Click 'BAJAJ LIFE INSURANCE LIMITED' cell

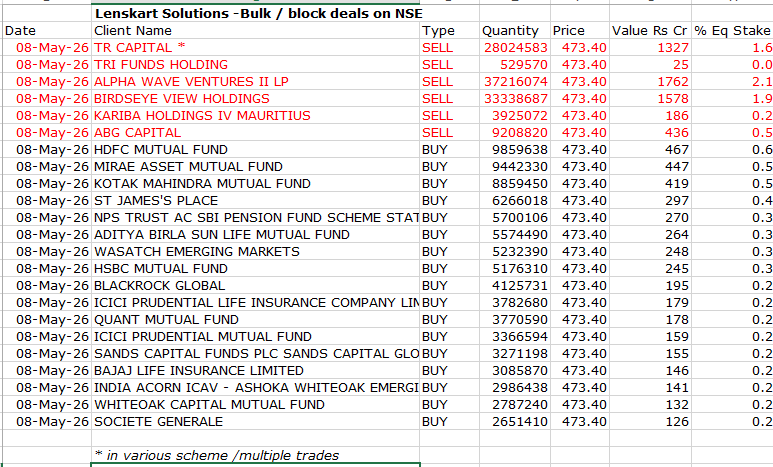[255, 371]
